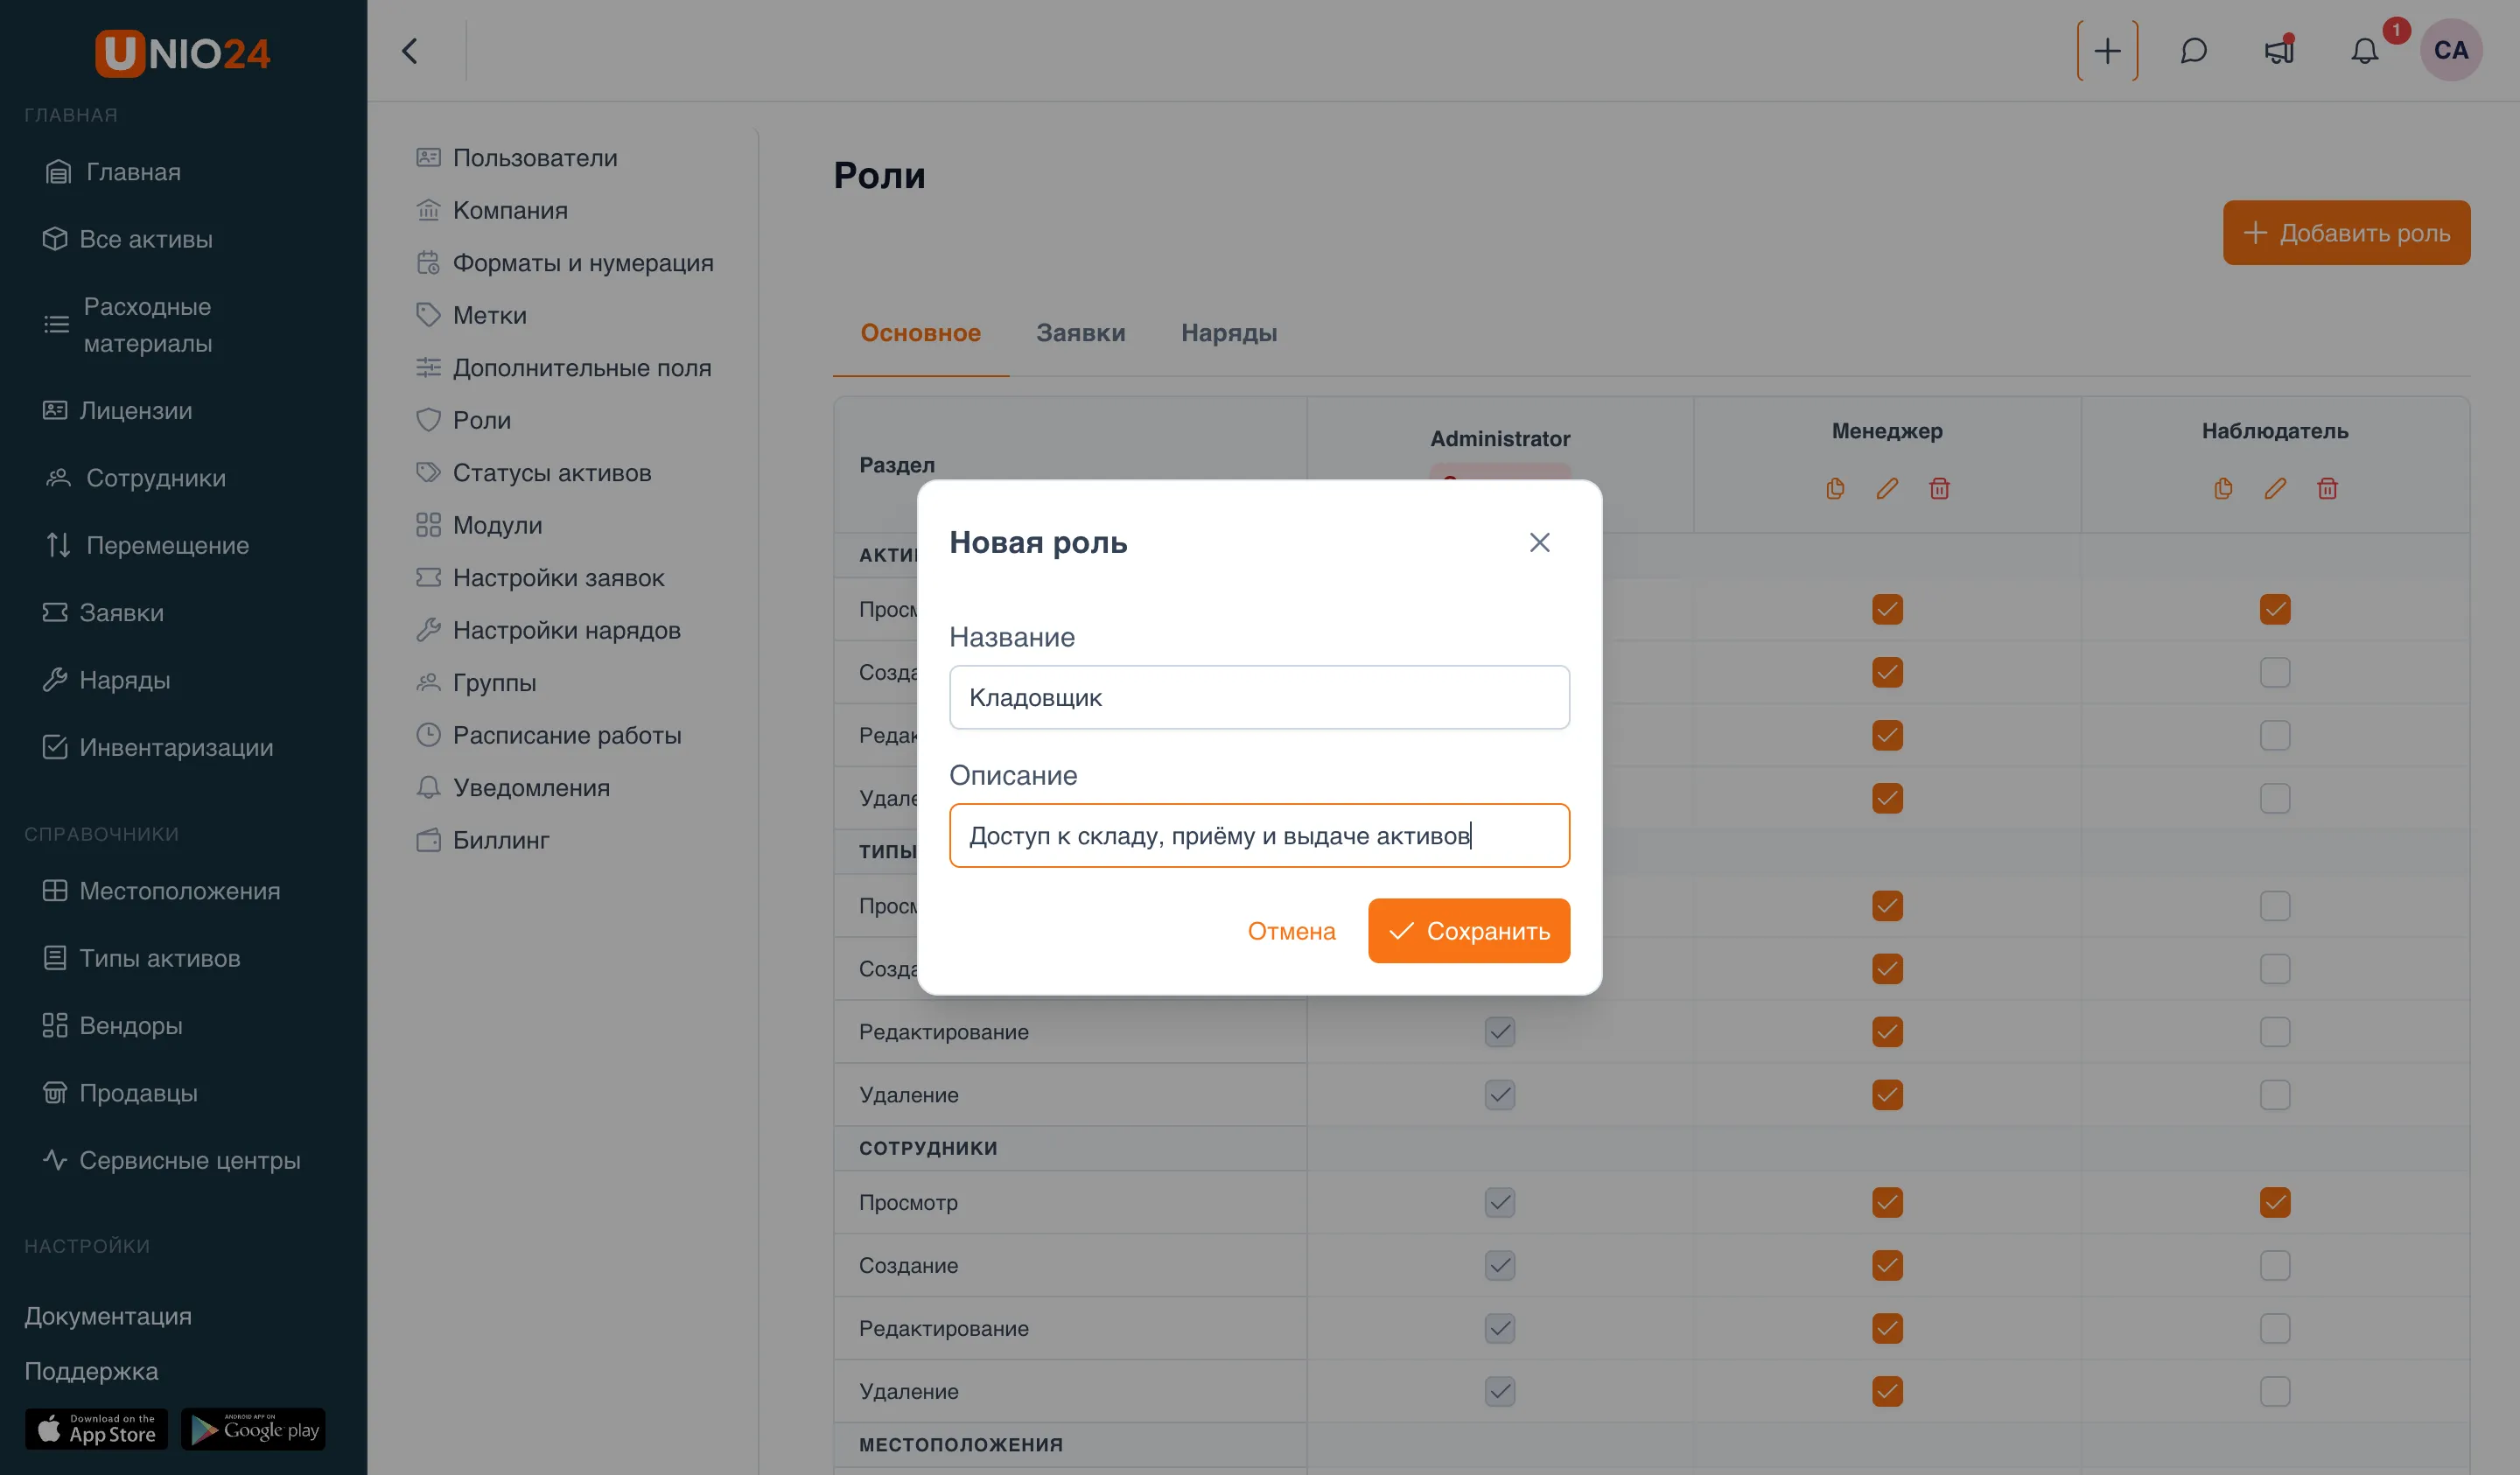The height and width of the screenshot is (1475, 2520).
Task: Click the trash delete icon under Наблюдатель
Action: pyautogui.click(x=2327, y=488)
